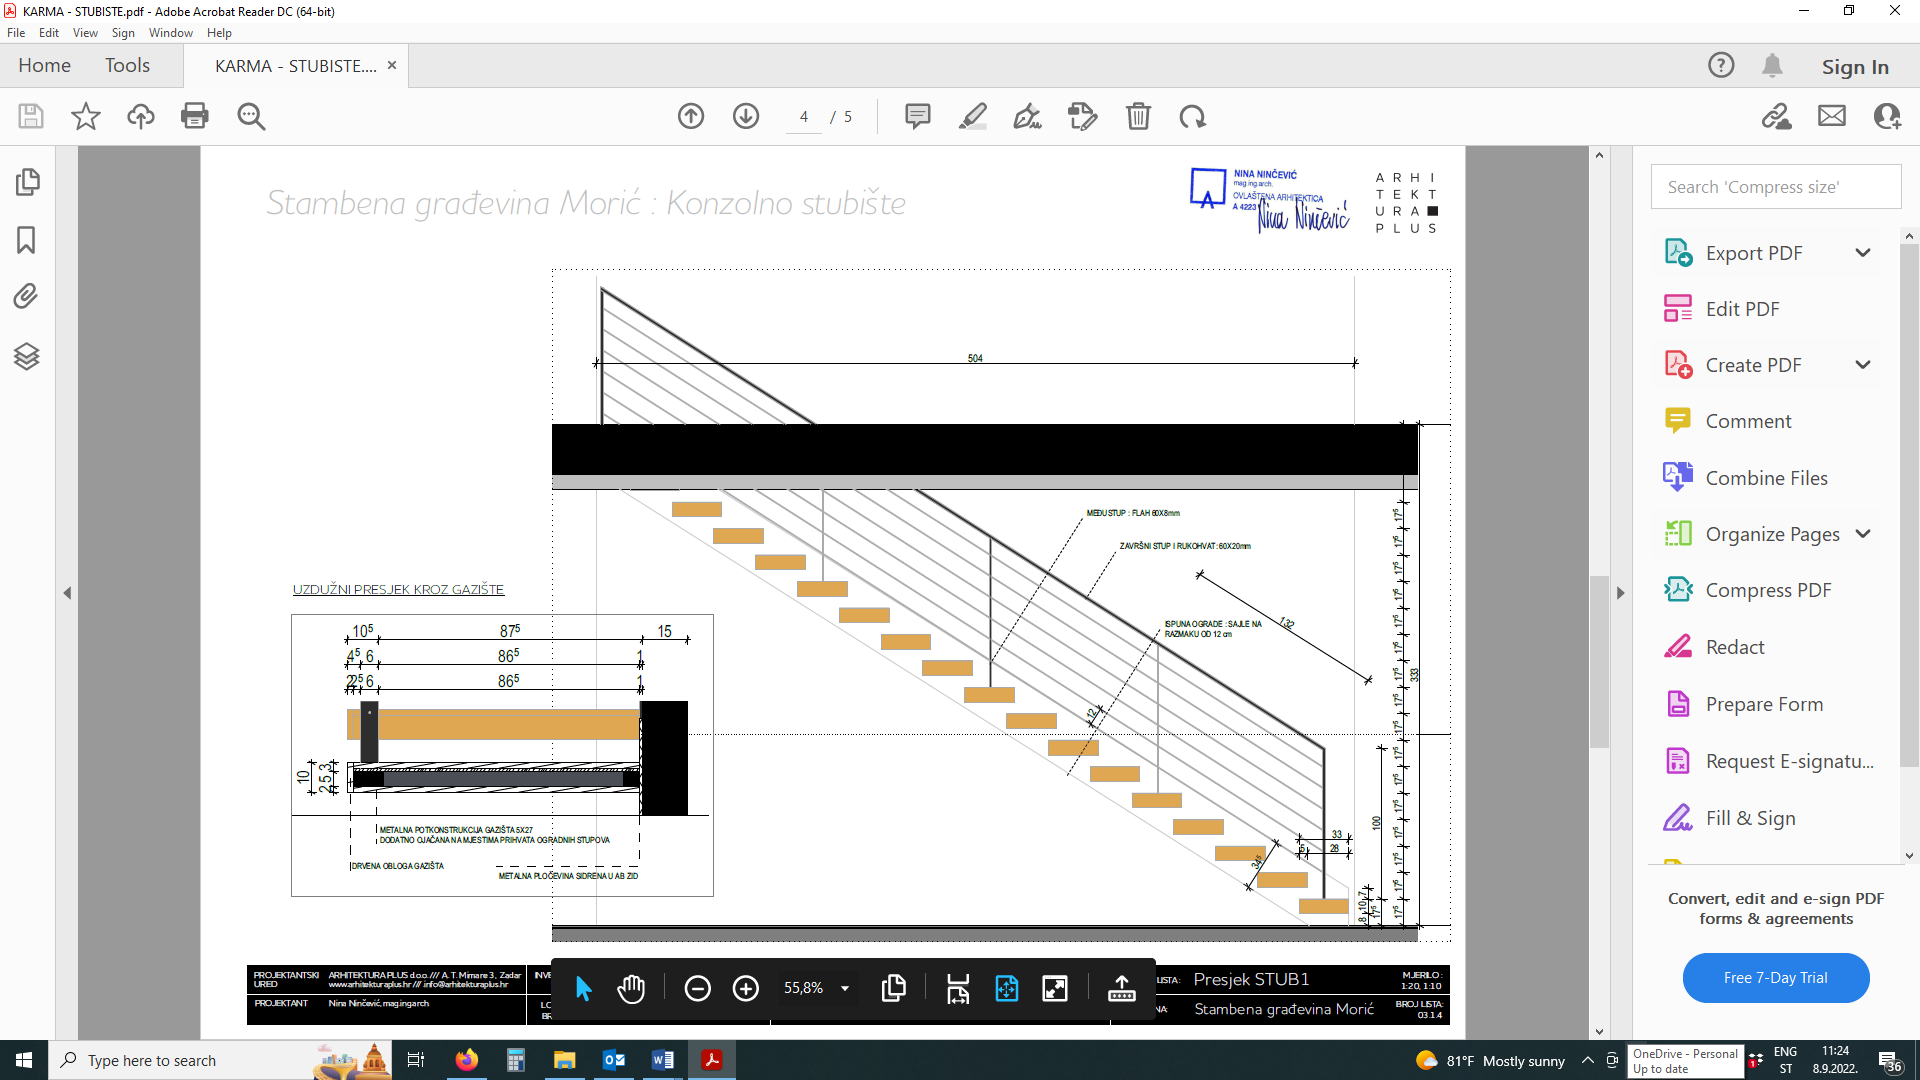Open the Layers panel icon
Image resolution: width=1920 pixels, height=1080 pixels.
click(x=27, y=356)
